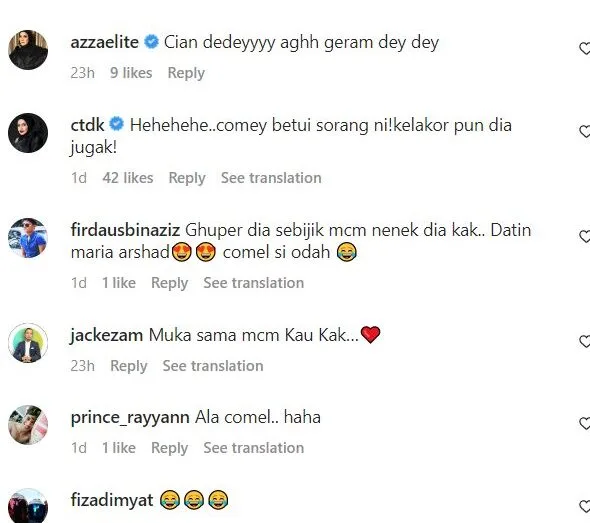Screen dimensions: 590x523
Task: See translation of ctdk's comment
Action: click(271, 178)
